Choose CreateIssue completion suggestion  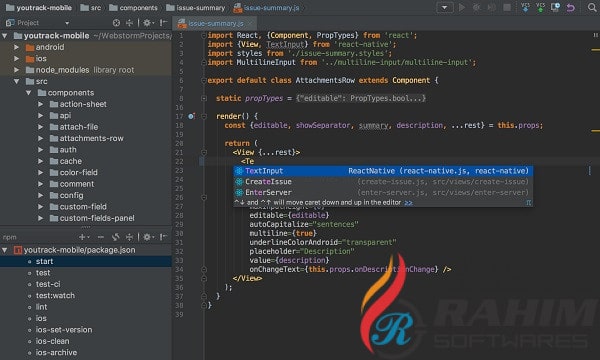pyautogui.click(x=383, y=182)
